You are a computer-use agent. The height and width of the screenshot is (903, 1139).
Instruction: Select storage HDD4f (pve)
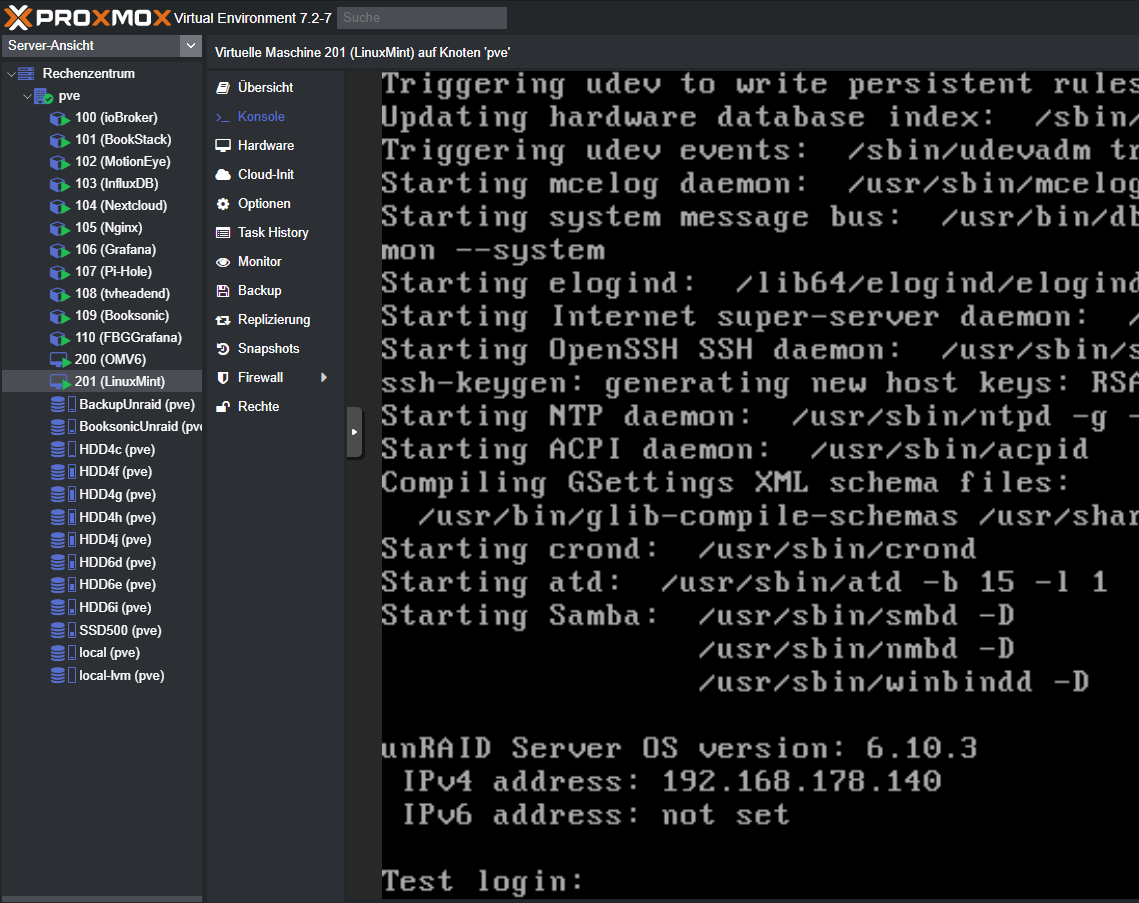pyautogui.click(x=102, y=472)
